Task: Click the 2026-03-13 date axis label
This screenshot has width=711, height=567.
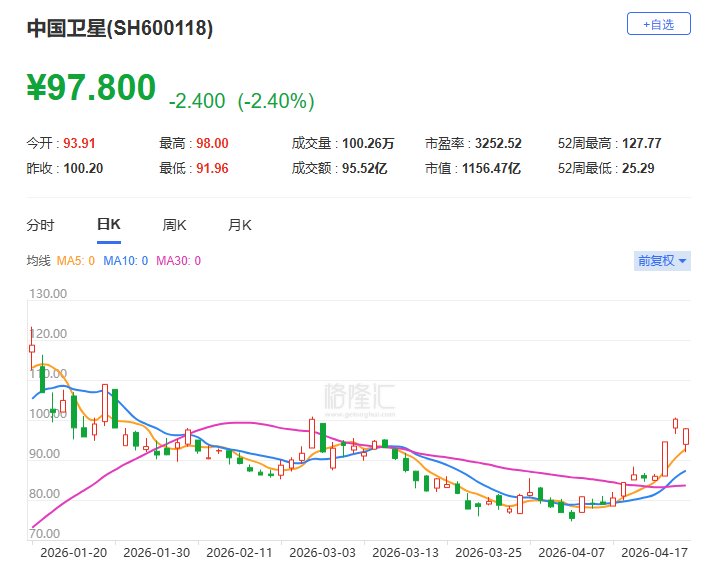Action: [405, 553]
